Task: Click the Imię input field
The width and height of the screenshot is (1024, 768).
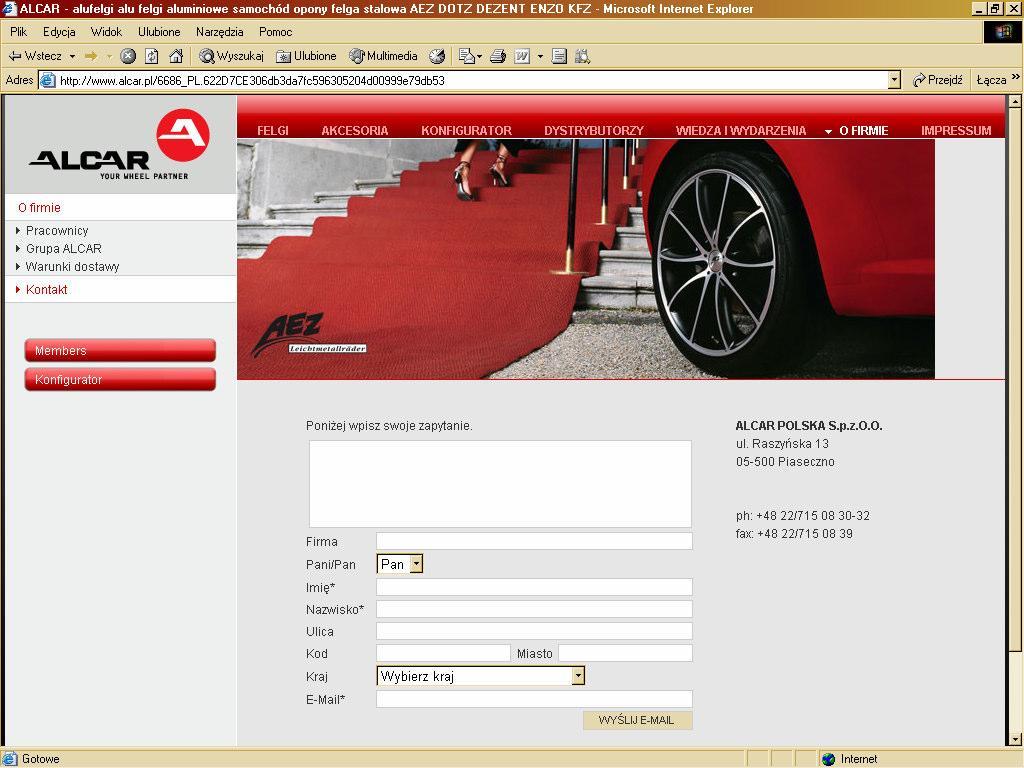Action: [534, 586]
